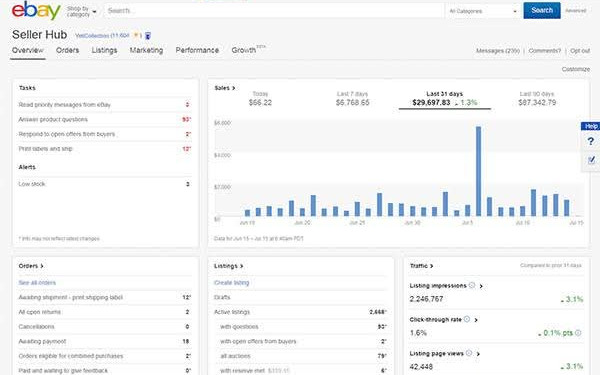Click the Listing impressions info icon

(x=472, y=285)
